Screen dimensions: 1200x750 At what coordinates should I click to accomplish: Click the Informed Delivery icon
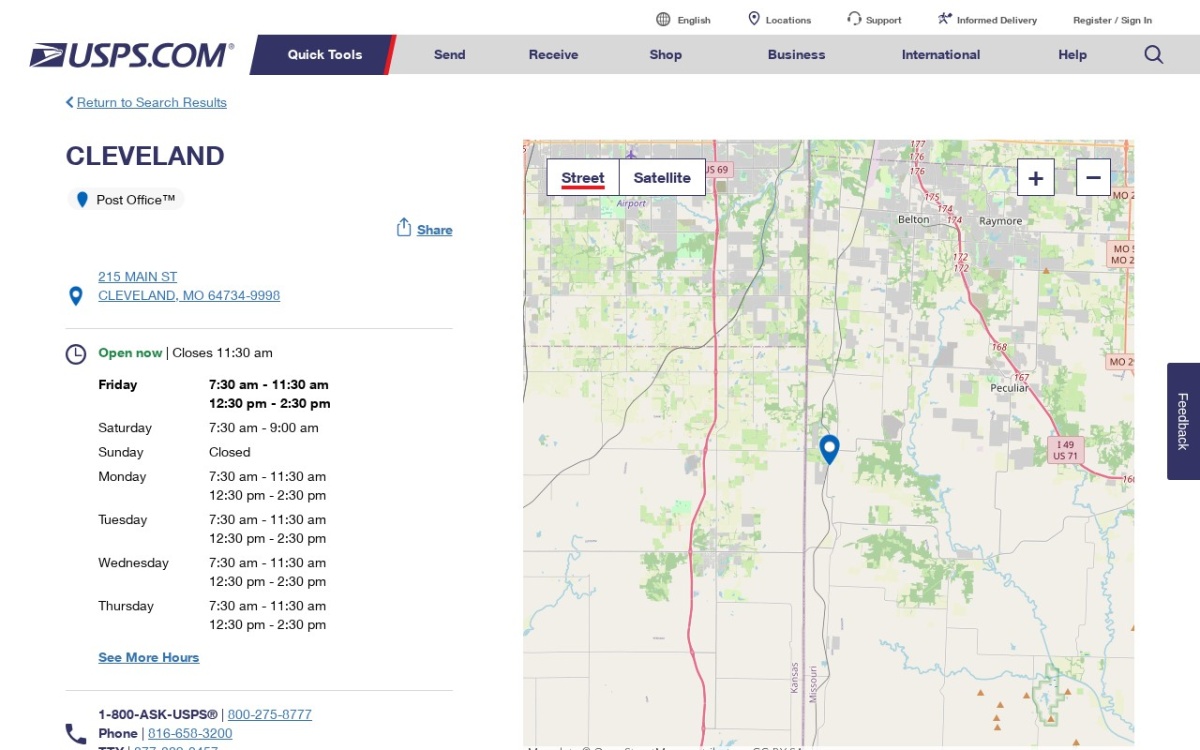tap(945, 19)
